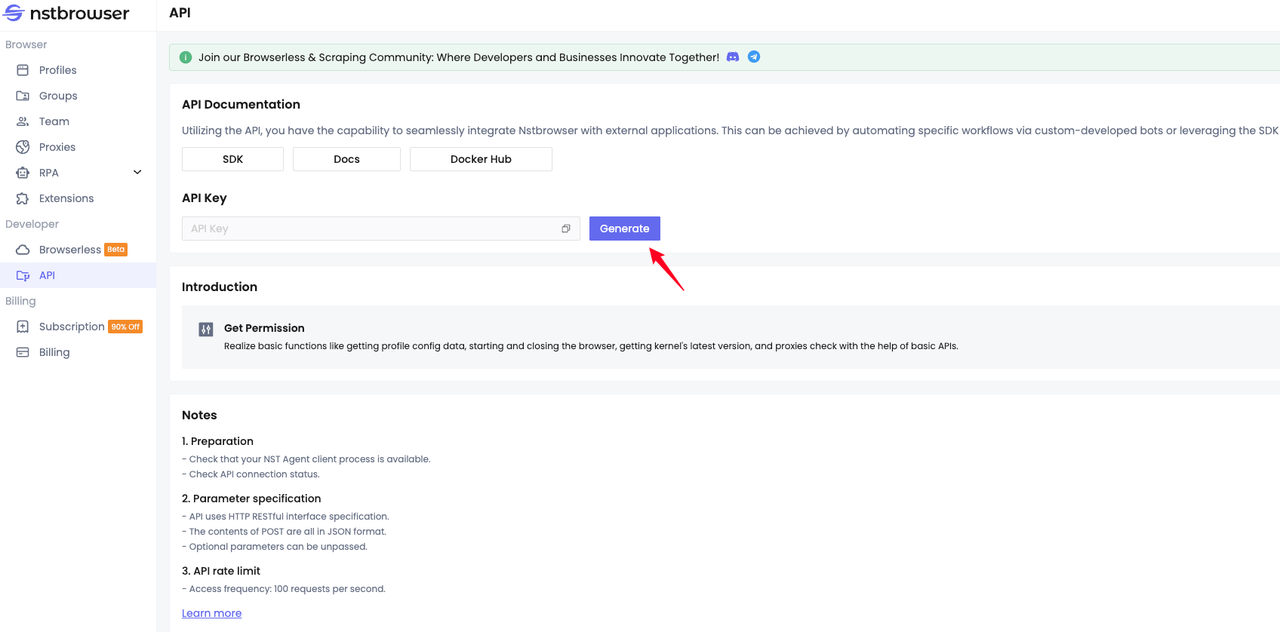1280x632 pixels.
Task: Click the API sidebar icon
Action: (22, 275)
